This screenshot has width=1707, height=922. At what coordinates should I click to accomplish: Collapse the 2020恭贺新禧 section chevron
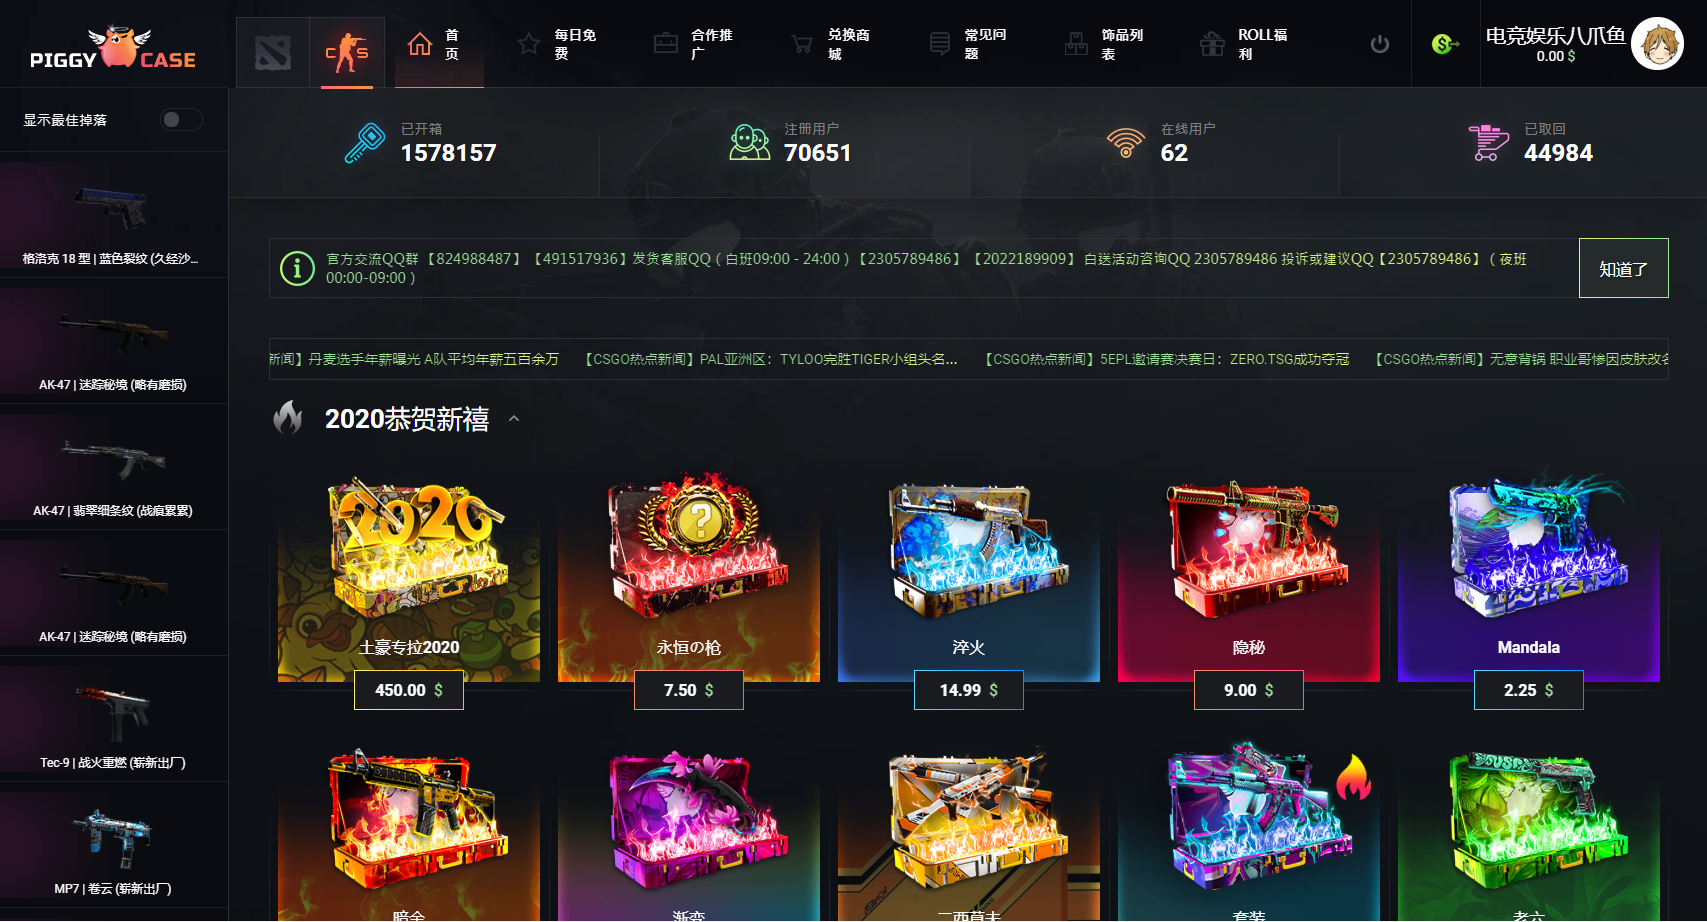tap(514, 419)
